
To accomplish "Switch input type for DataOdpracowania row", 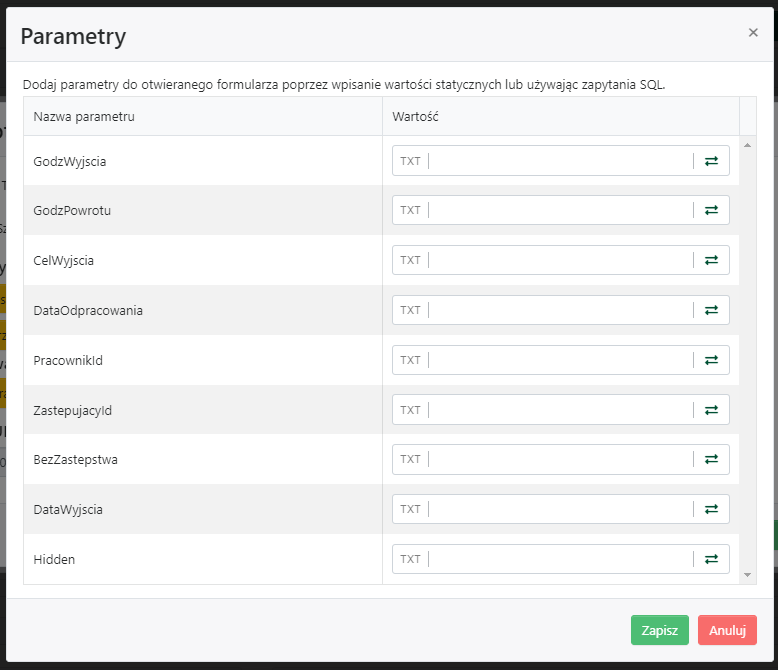I will (x=711, y=310).
